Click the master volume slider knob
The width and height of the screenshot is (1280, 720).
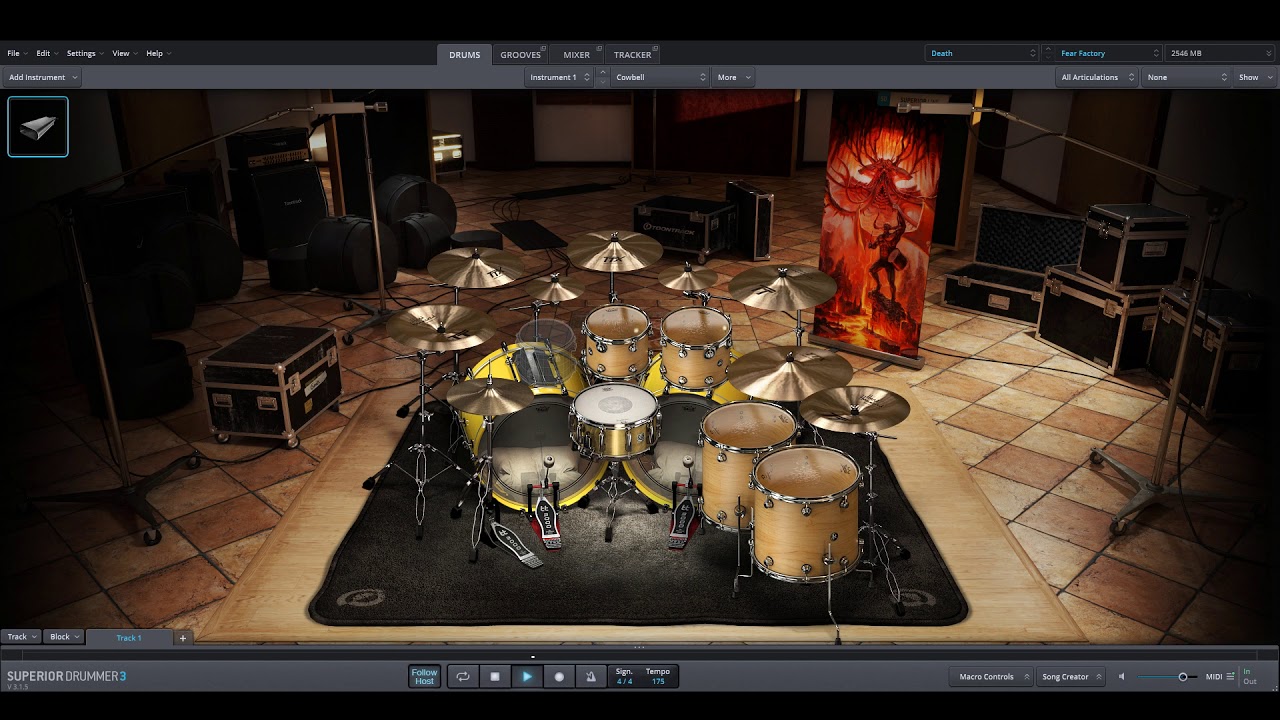[x=1182, y=677]
